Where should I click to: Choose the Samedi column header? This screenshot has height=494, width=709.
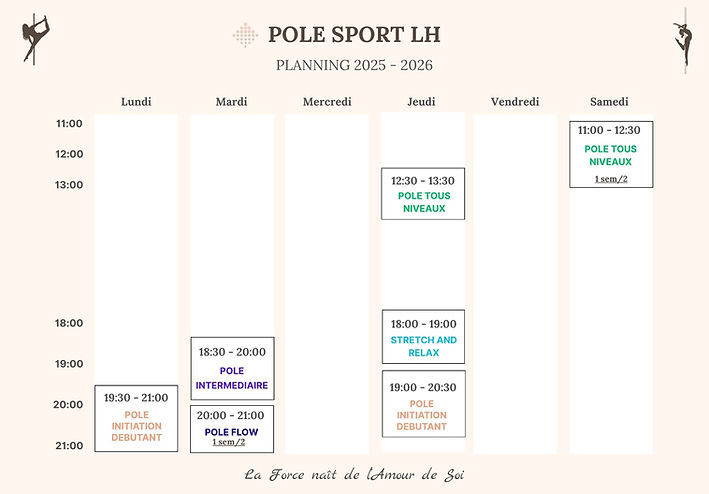pyautogui.click(x=610, y=102)
